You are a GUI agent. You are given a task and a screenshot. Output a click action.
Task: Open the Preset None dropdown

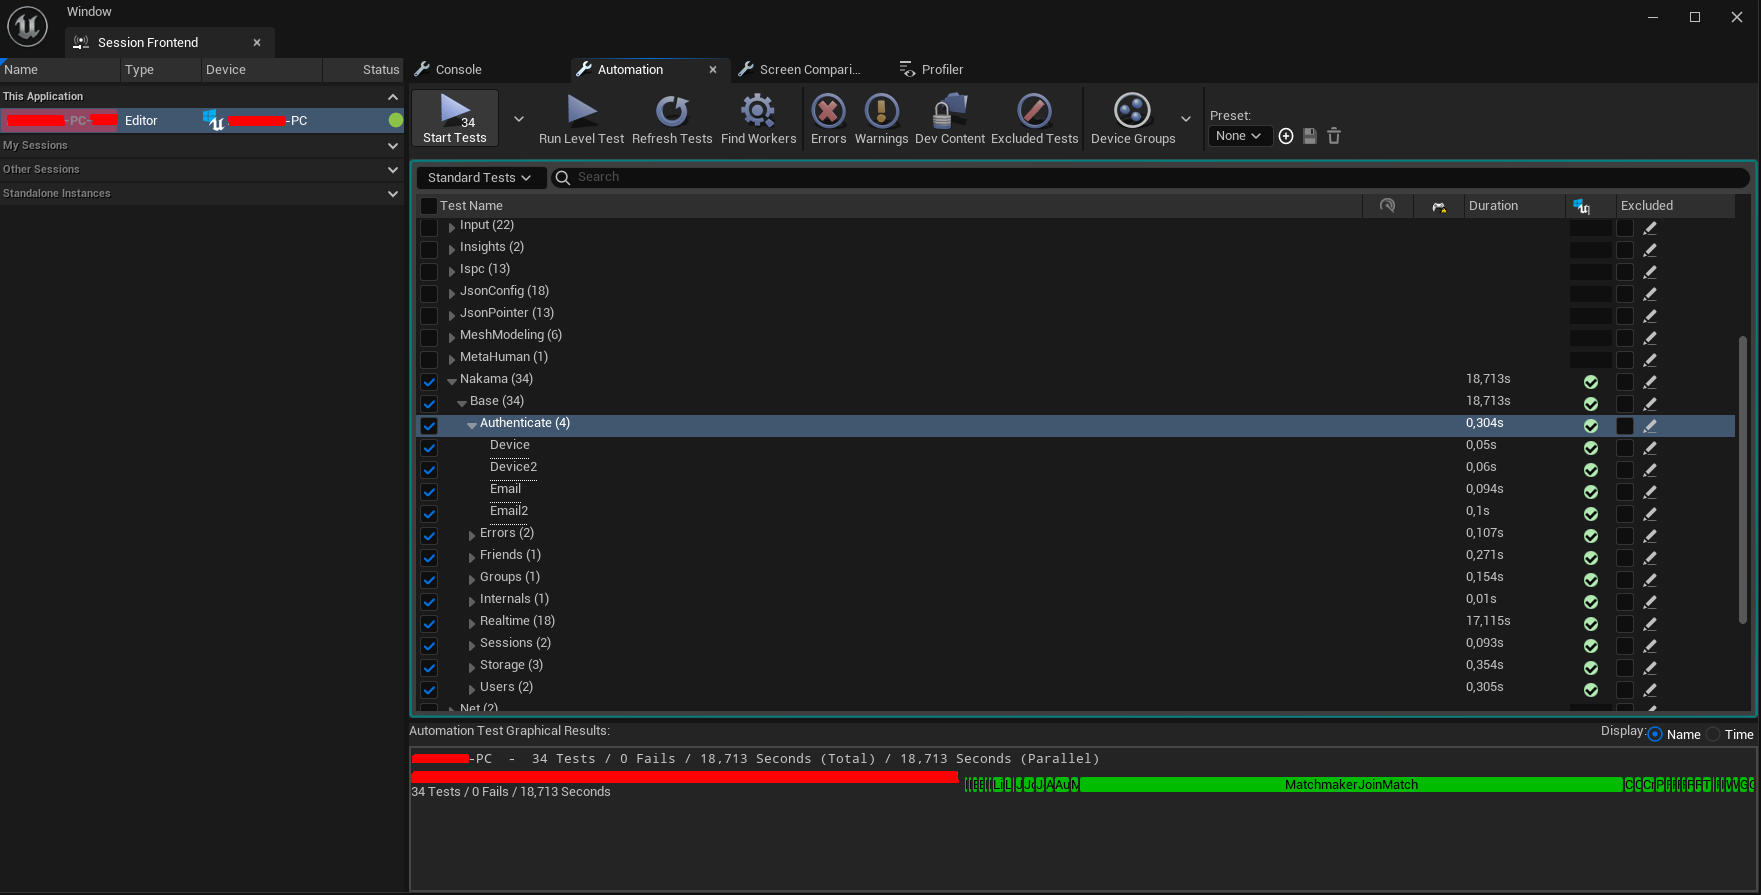point(1238,136)
